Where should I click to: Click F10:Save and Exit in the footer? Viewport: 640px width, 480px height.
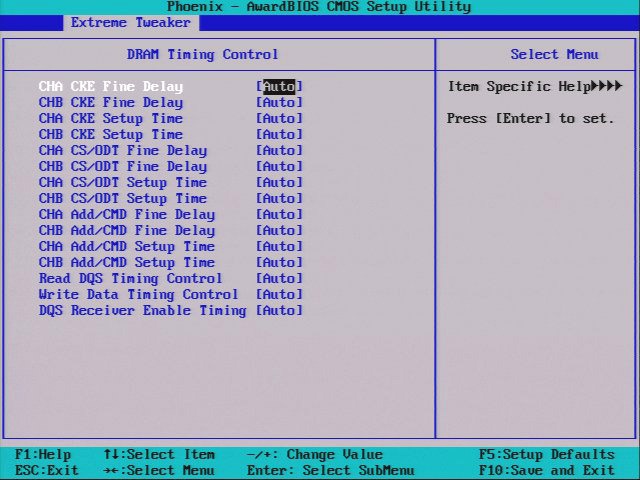pos(547,471)
